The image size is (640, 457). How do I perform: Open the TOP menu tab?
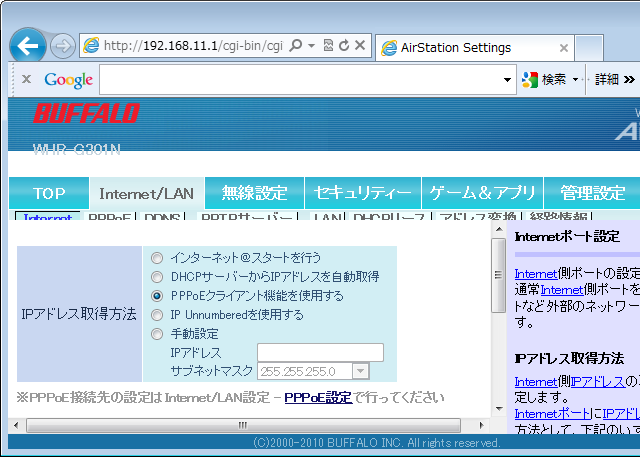pyautogui.click(x=49, y=193)
